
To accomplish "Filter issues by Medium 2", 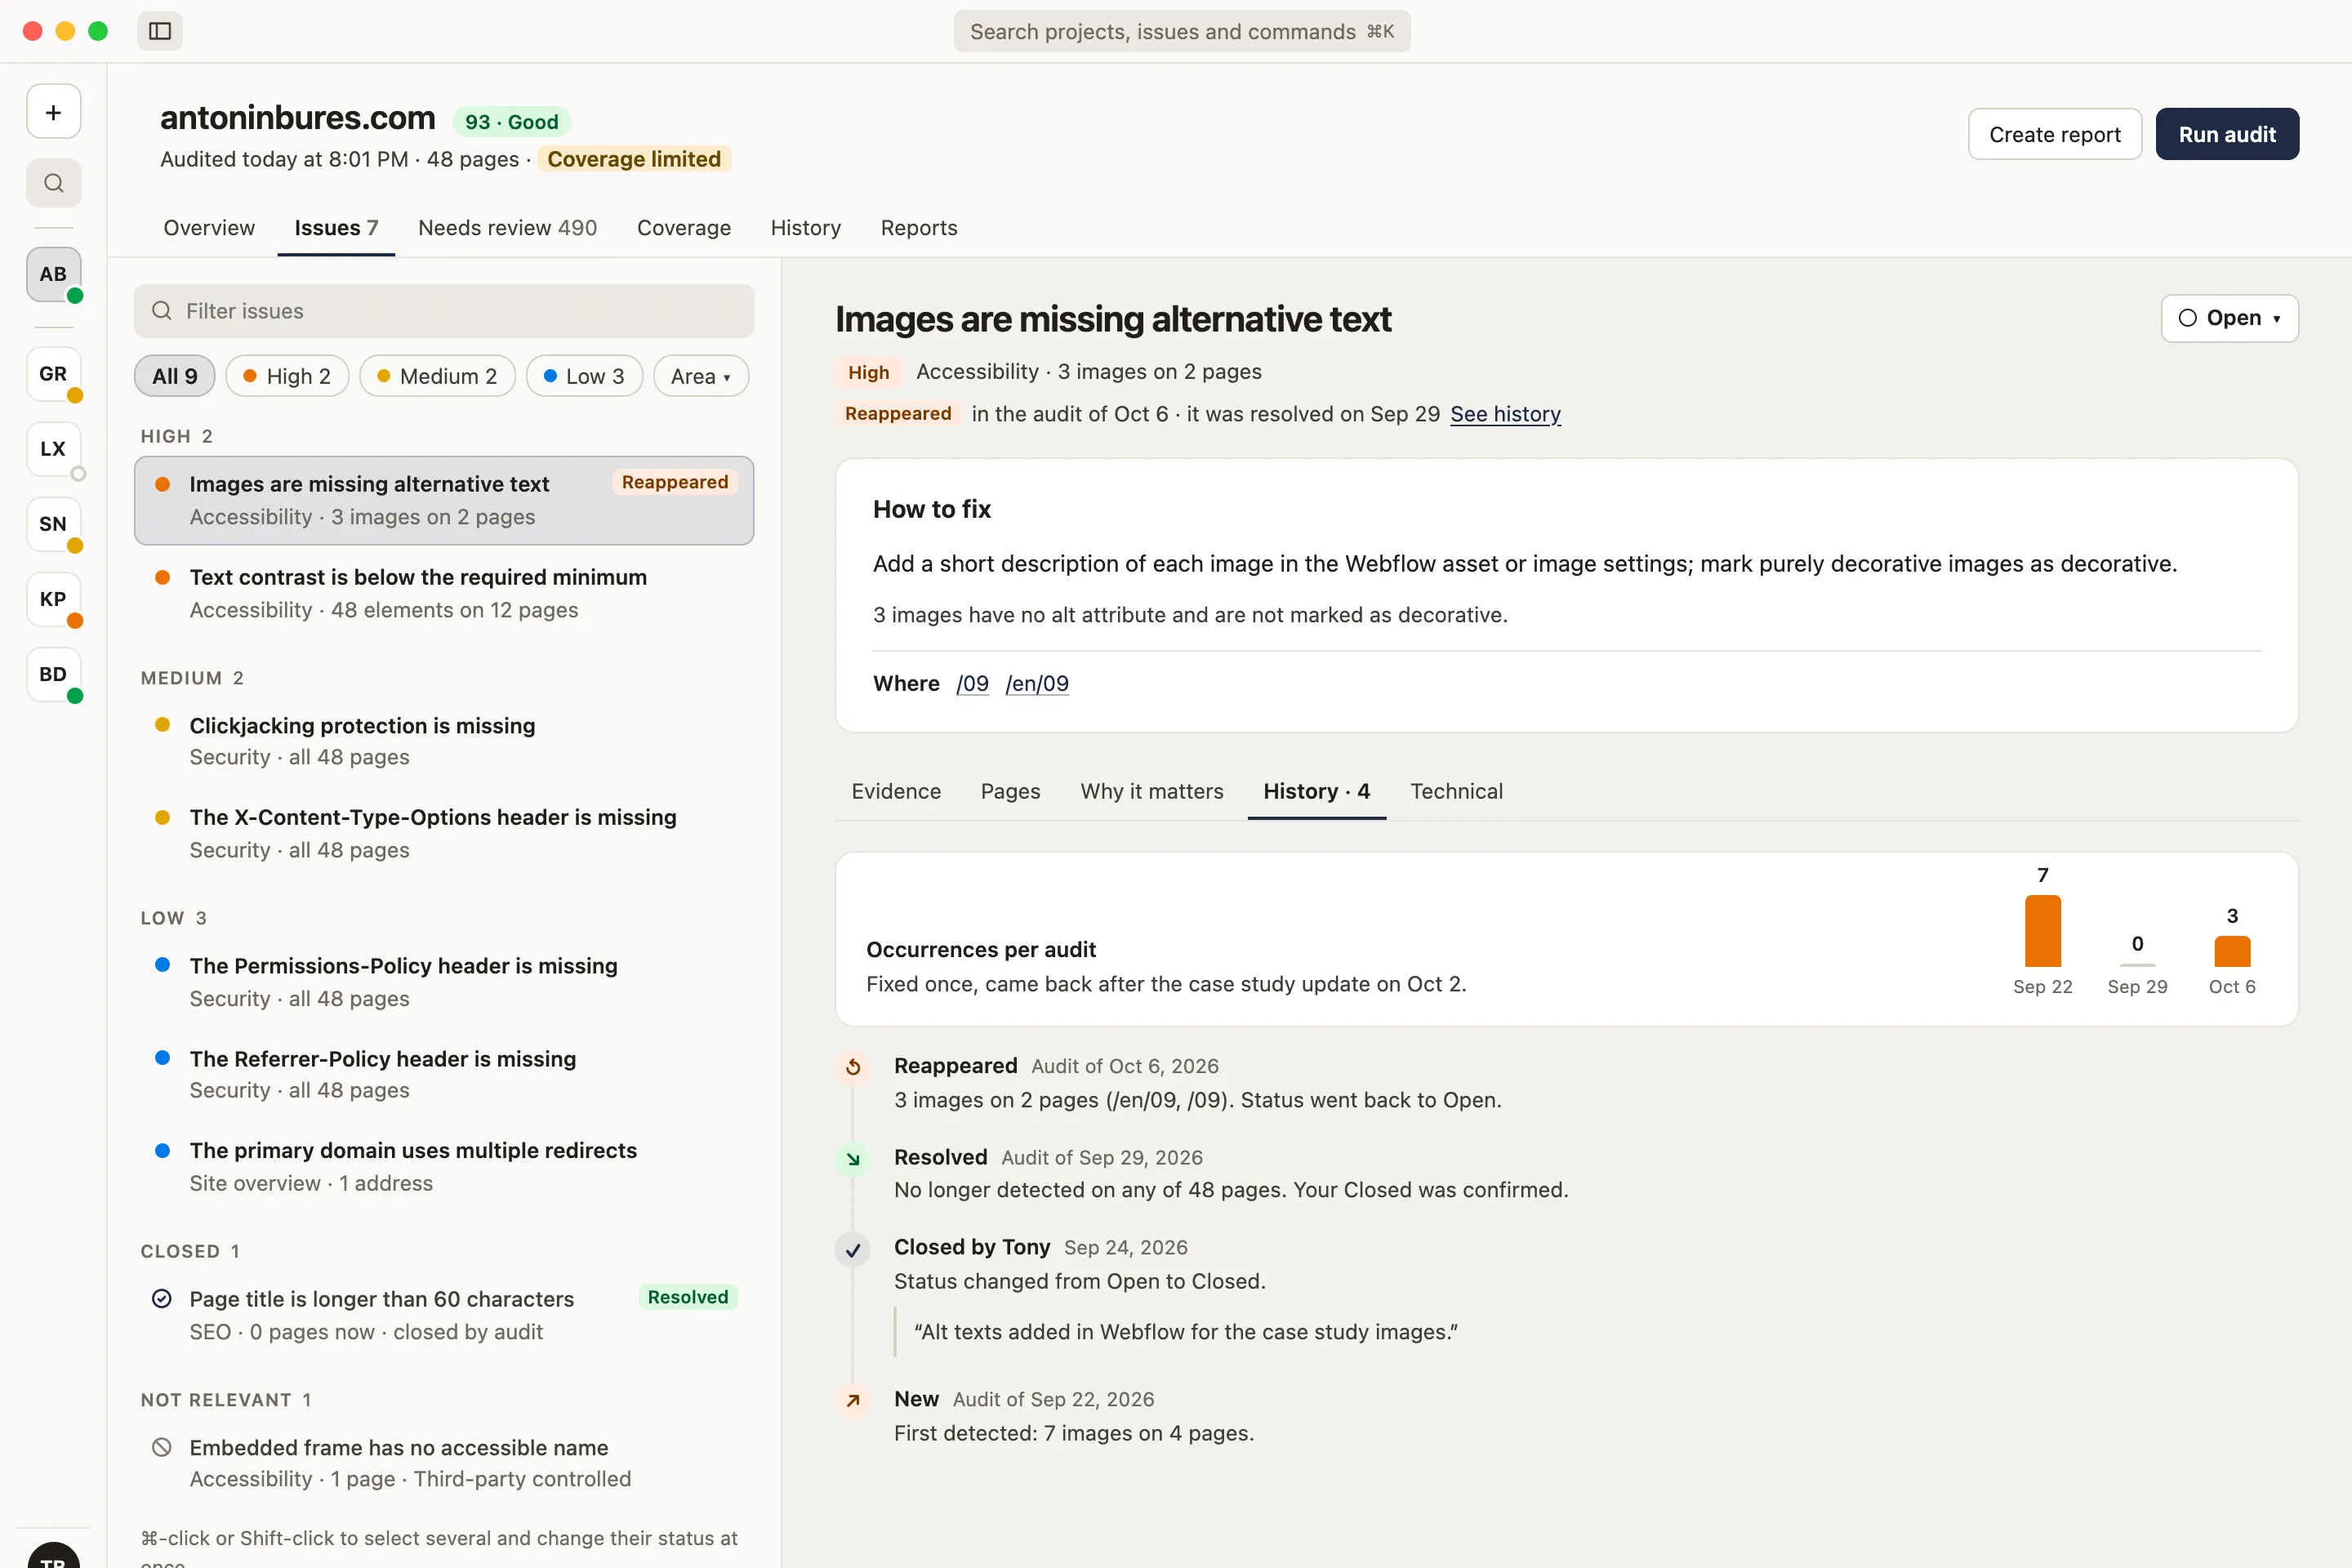I will point(437,376).
